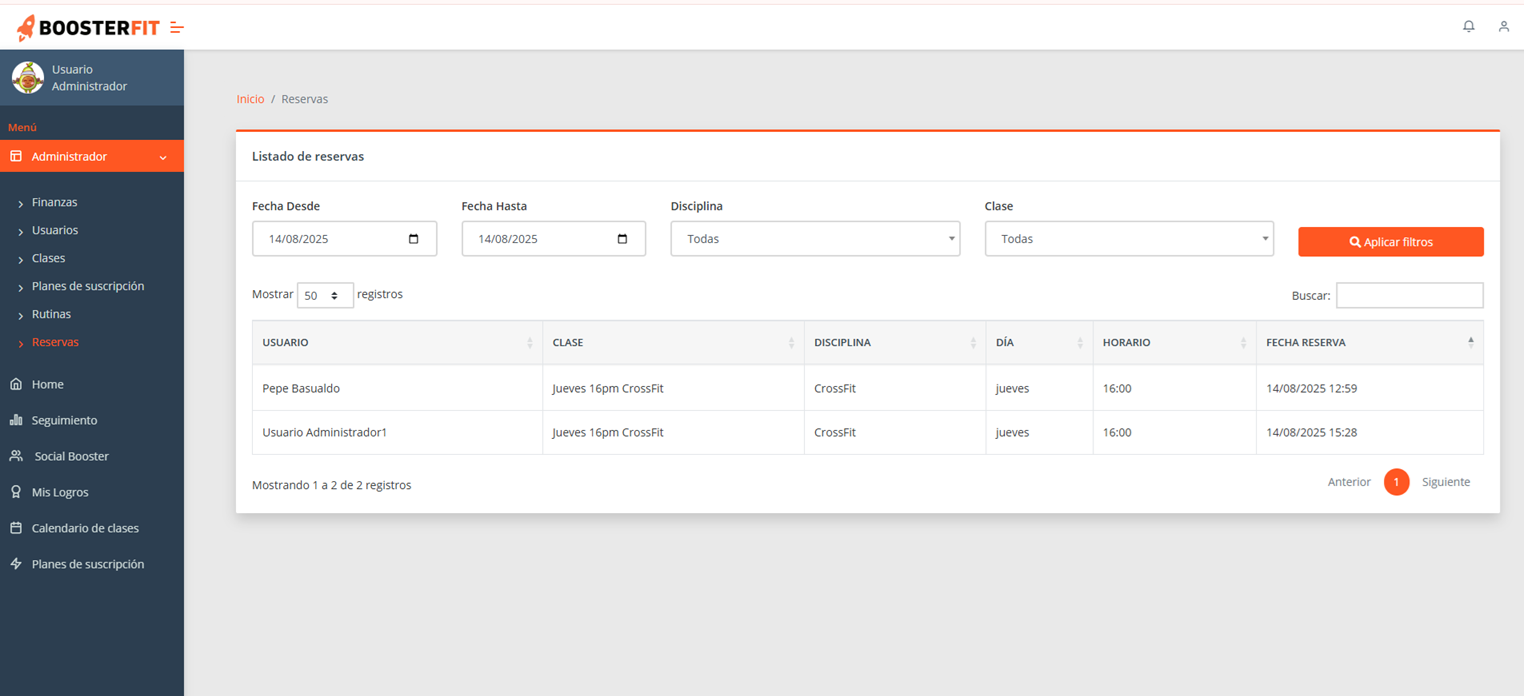Open Usuarios in the sidebar

coord(55,230)
